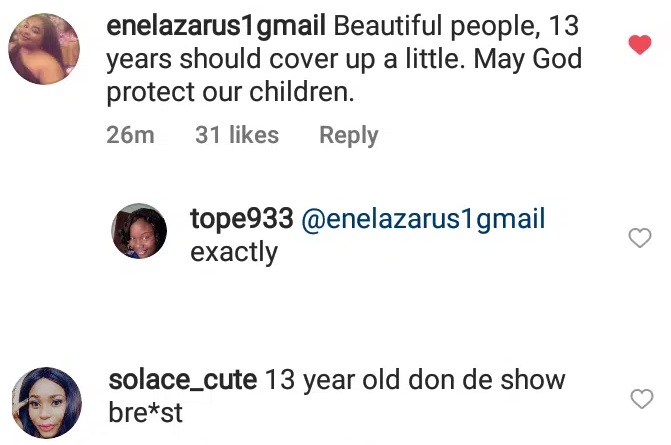Tap solace_cute's profile avatar

click(45, 402)
